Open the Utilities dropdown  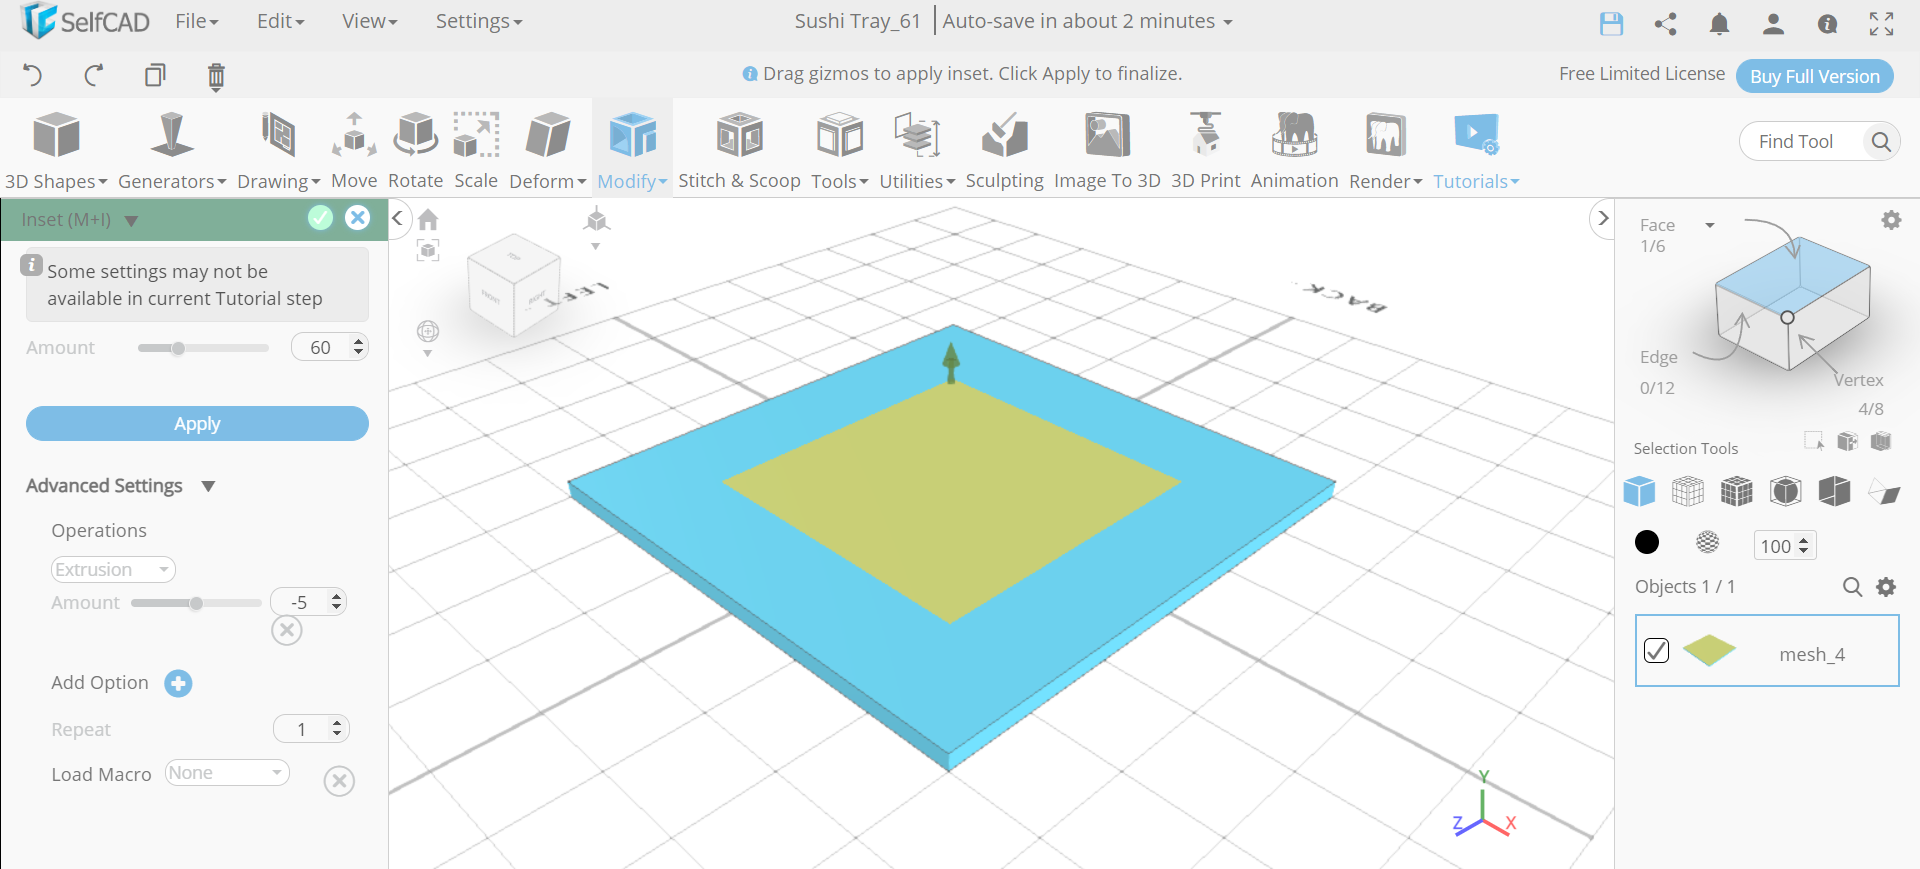pyautogui.click(x=917, y=150)
